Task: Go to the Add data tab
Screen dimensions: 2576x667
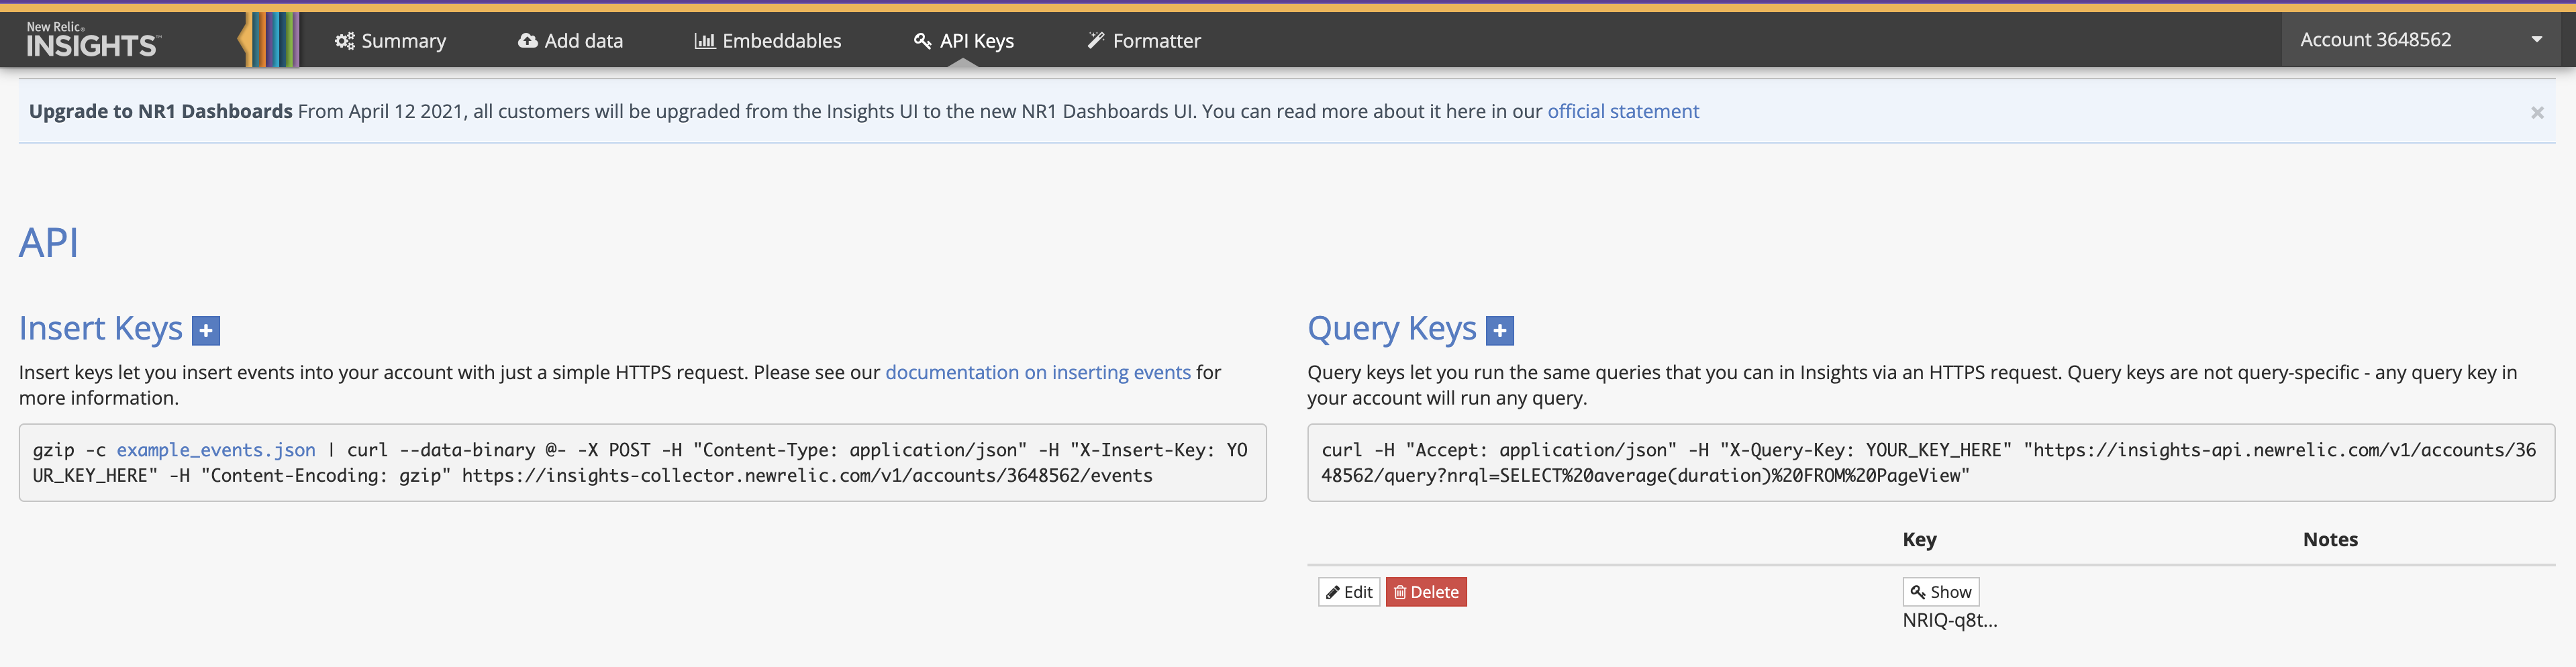Action: [x=570, y=41]
